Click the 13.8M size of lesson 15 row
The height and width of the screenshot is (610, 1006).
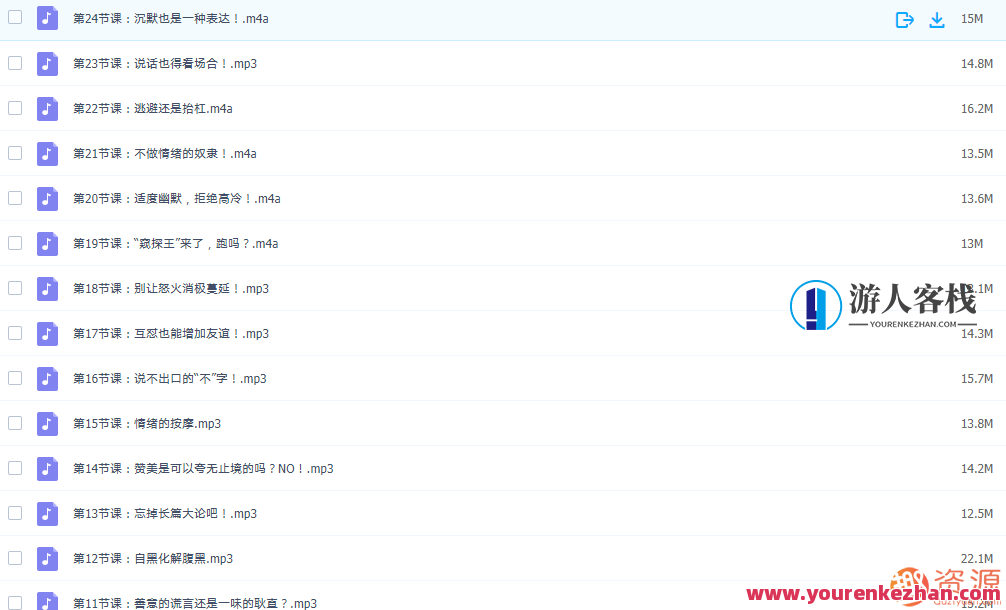976,424
